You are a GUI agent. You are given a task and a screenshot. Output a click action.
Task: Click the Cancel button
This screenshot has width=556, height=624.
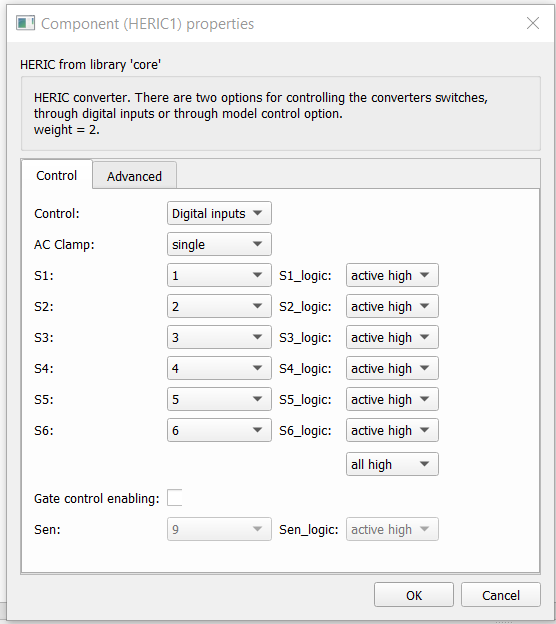pyautogui.click(x=501, y=595)
